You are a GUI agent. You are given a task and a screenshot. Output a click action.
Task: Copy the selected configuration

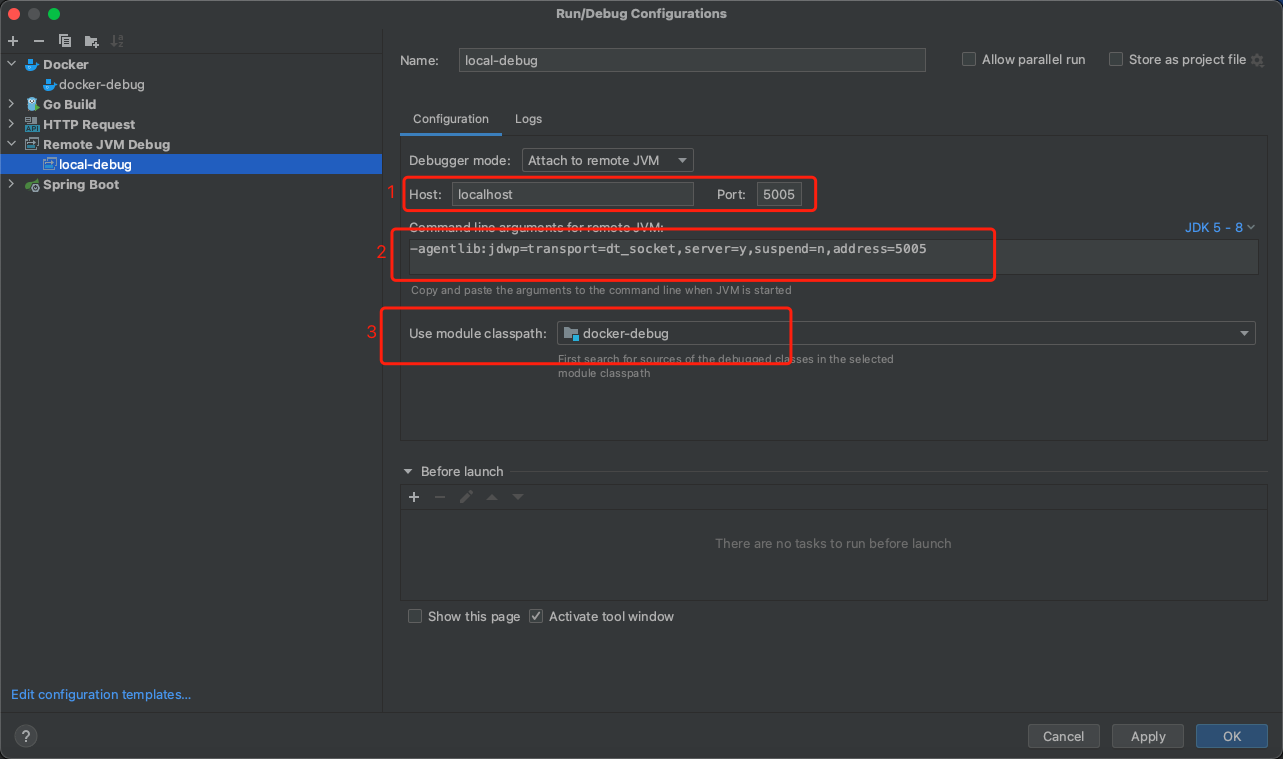click(65, 41)
